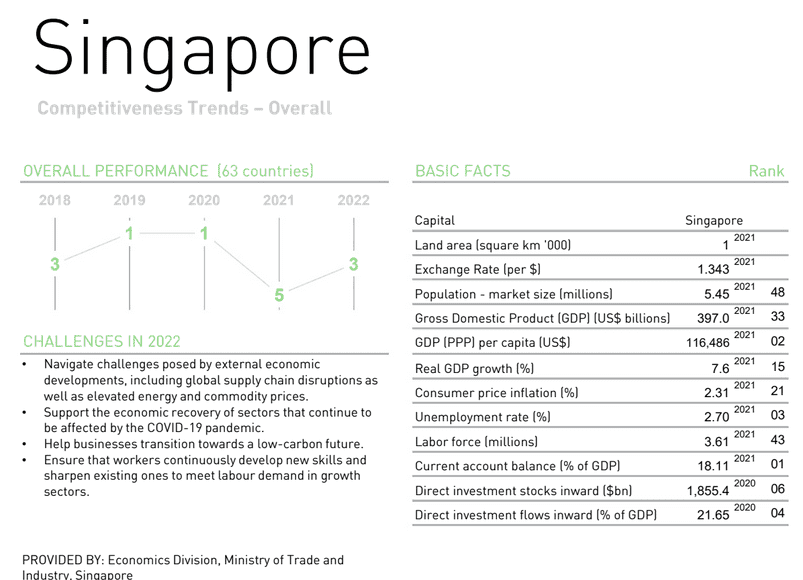Click the CHALLENGES IN 2022 heading
803x580 pixels.
click(102, 341)
